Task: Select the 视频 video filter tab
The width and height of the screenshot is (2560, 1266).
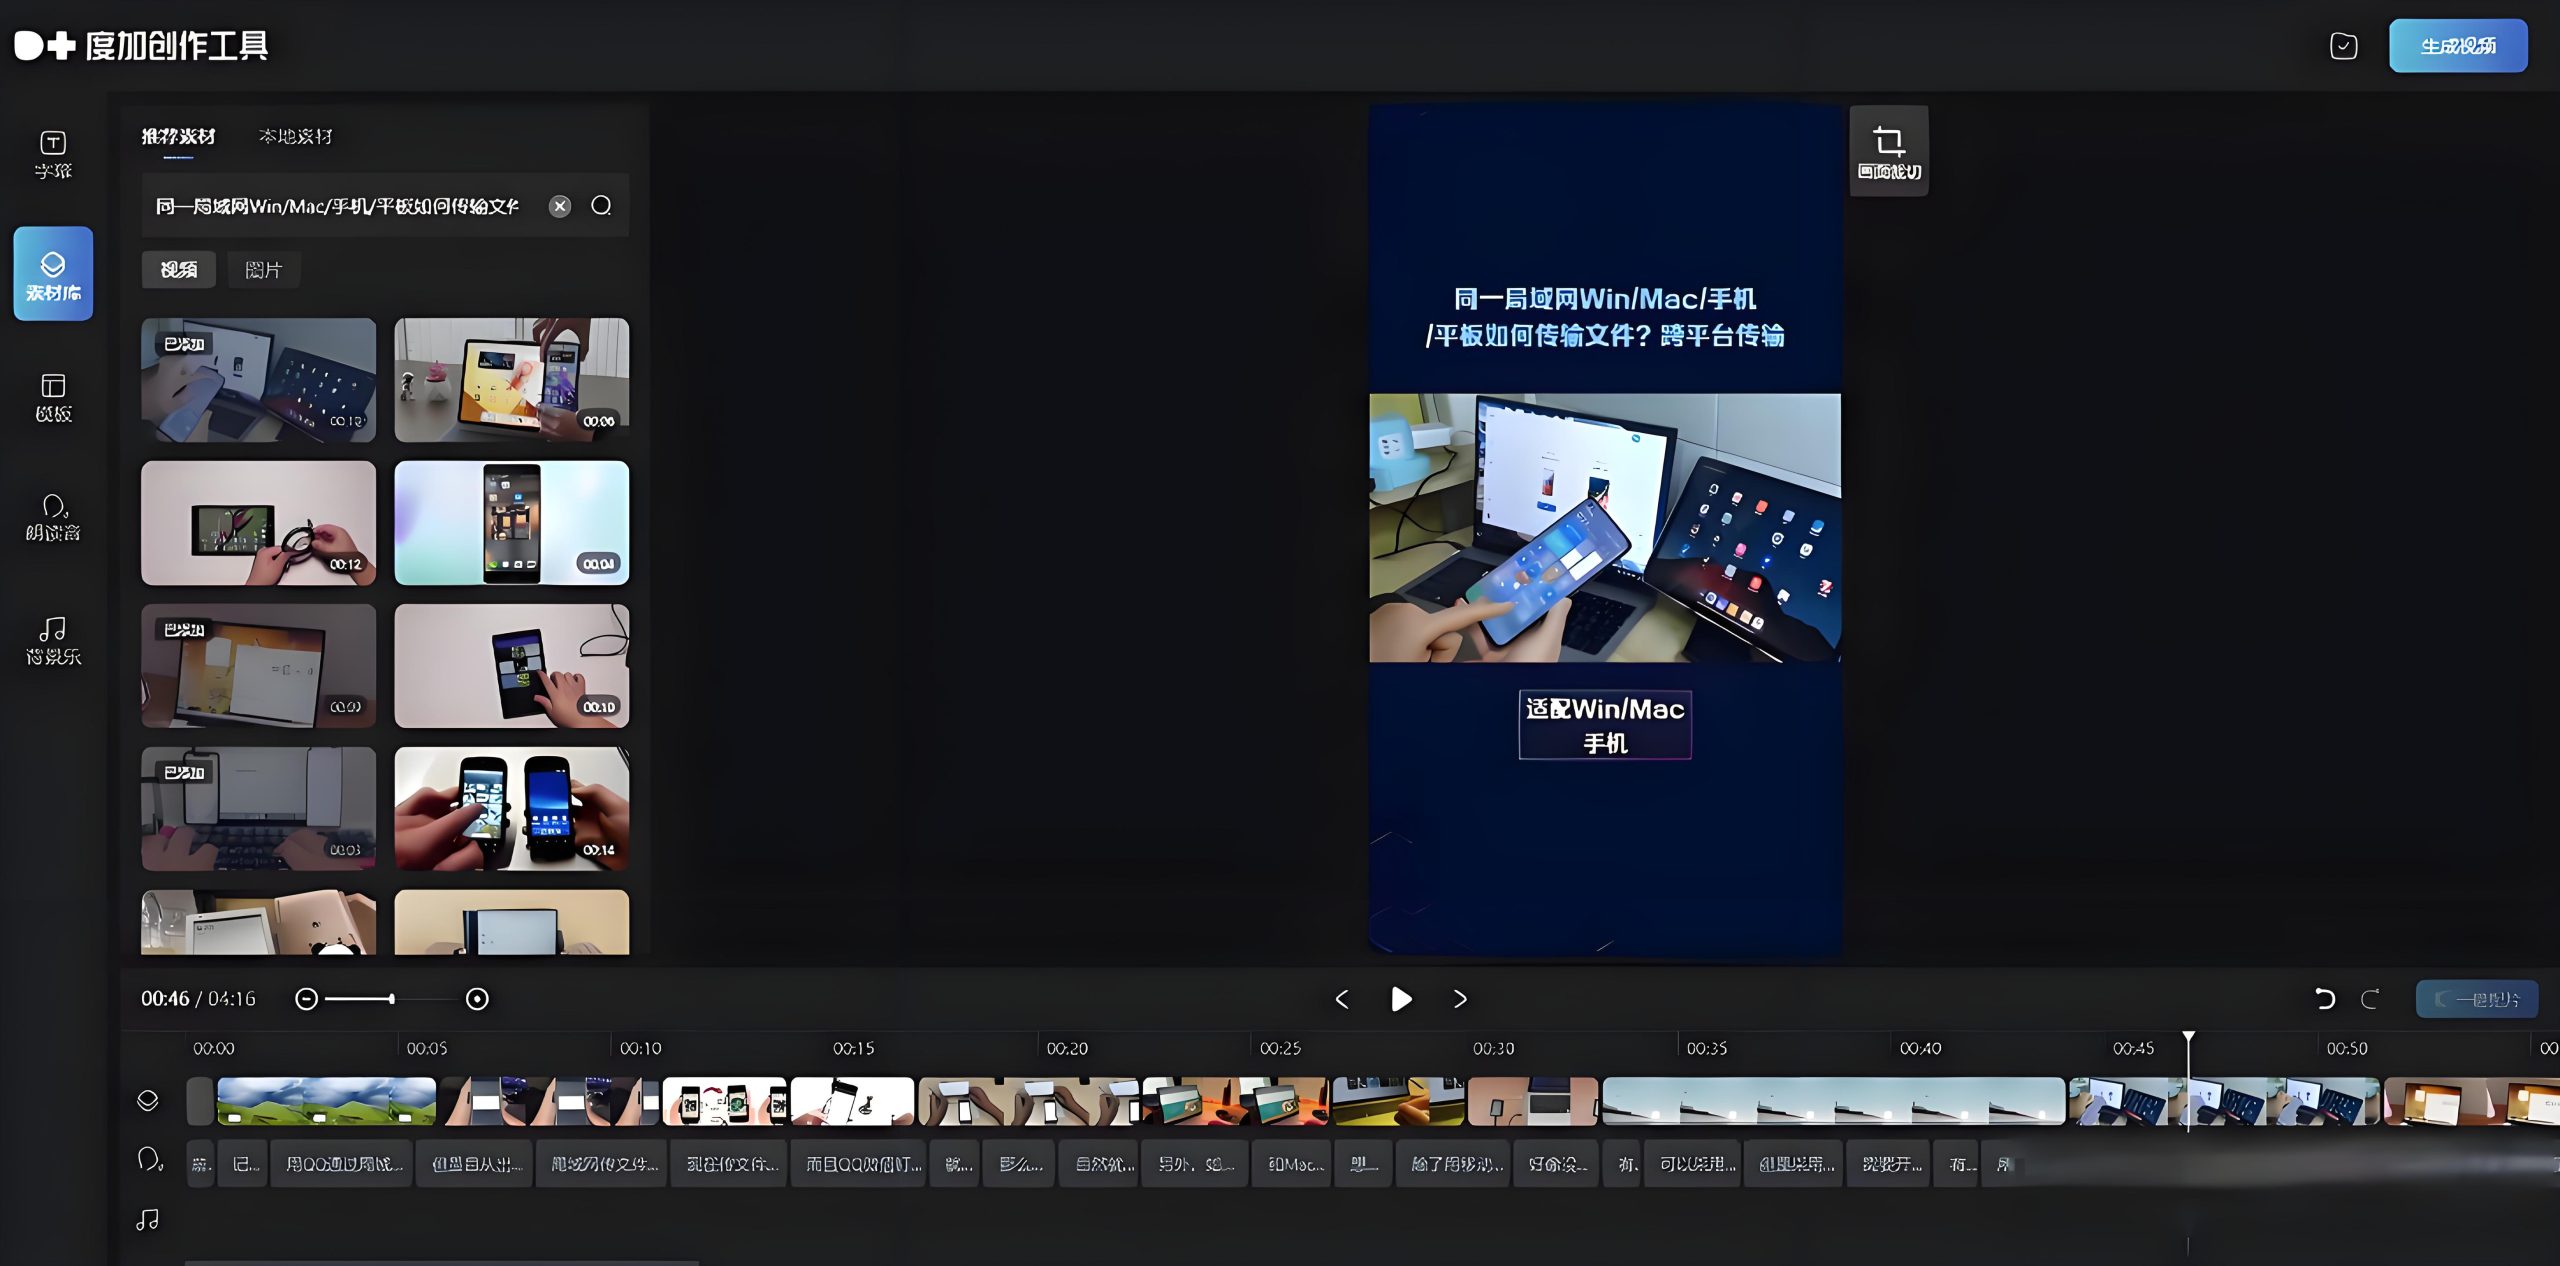Action: (179, 270)
